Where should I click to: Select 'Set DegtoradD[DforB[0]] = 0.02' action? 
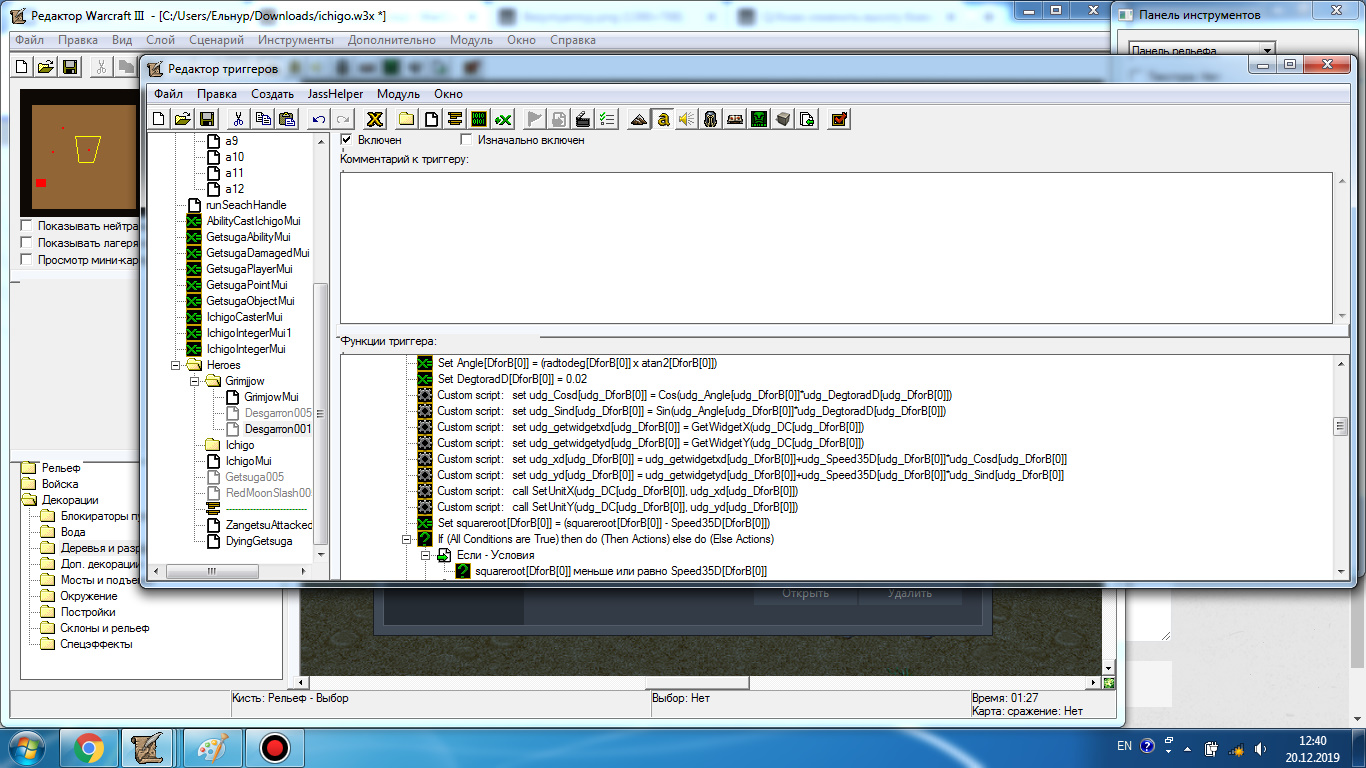tap(512, 379)
